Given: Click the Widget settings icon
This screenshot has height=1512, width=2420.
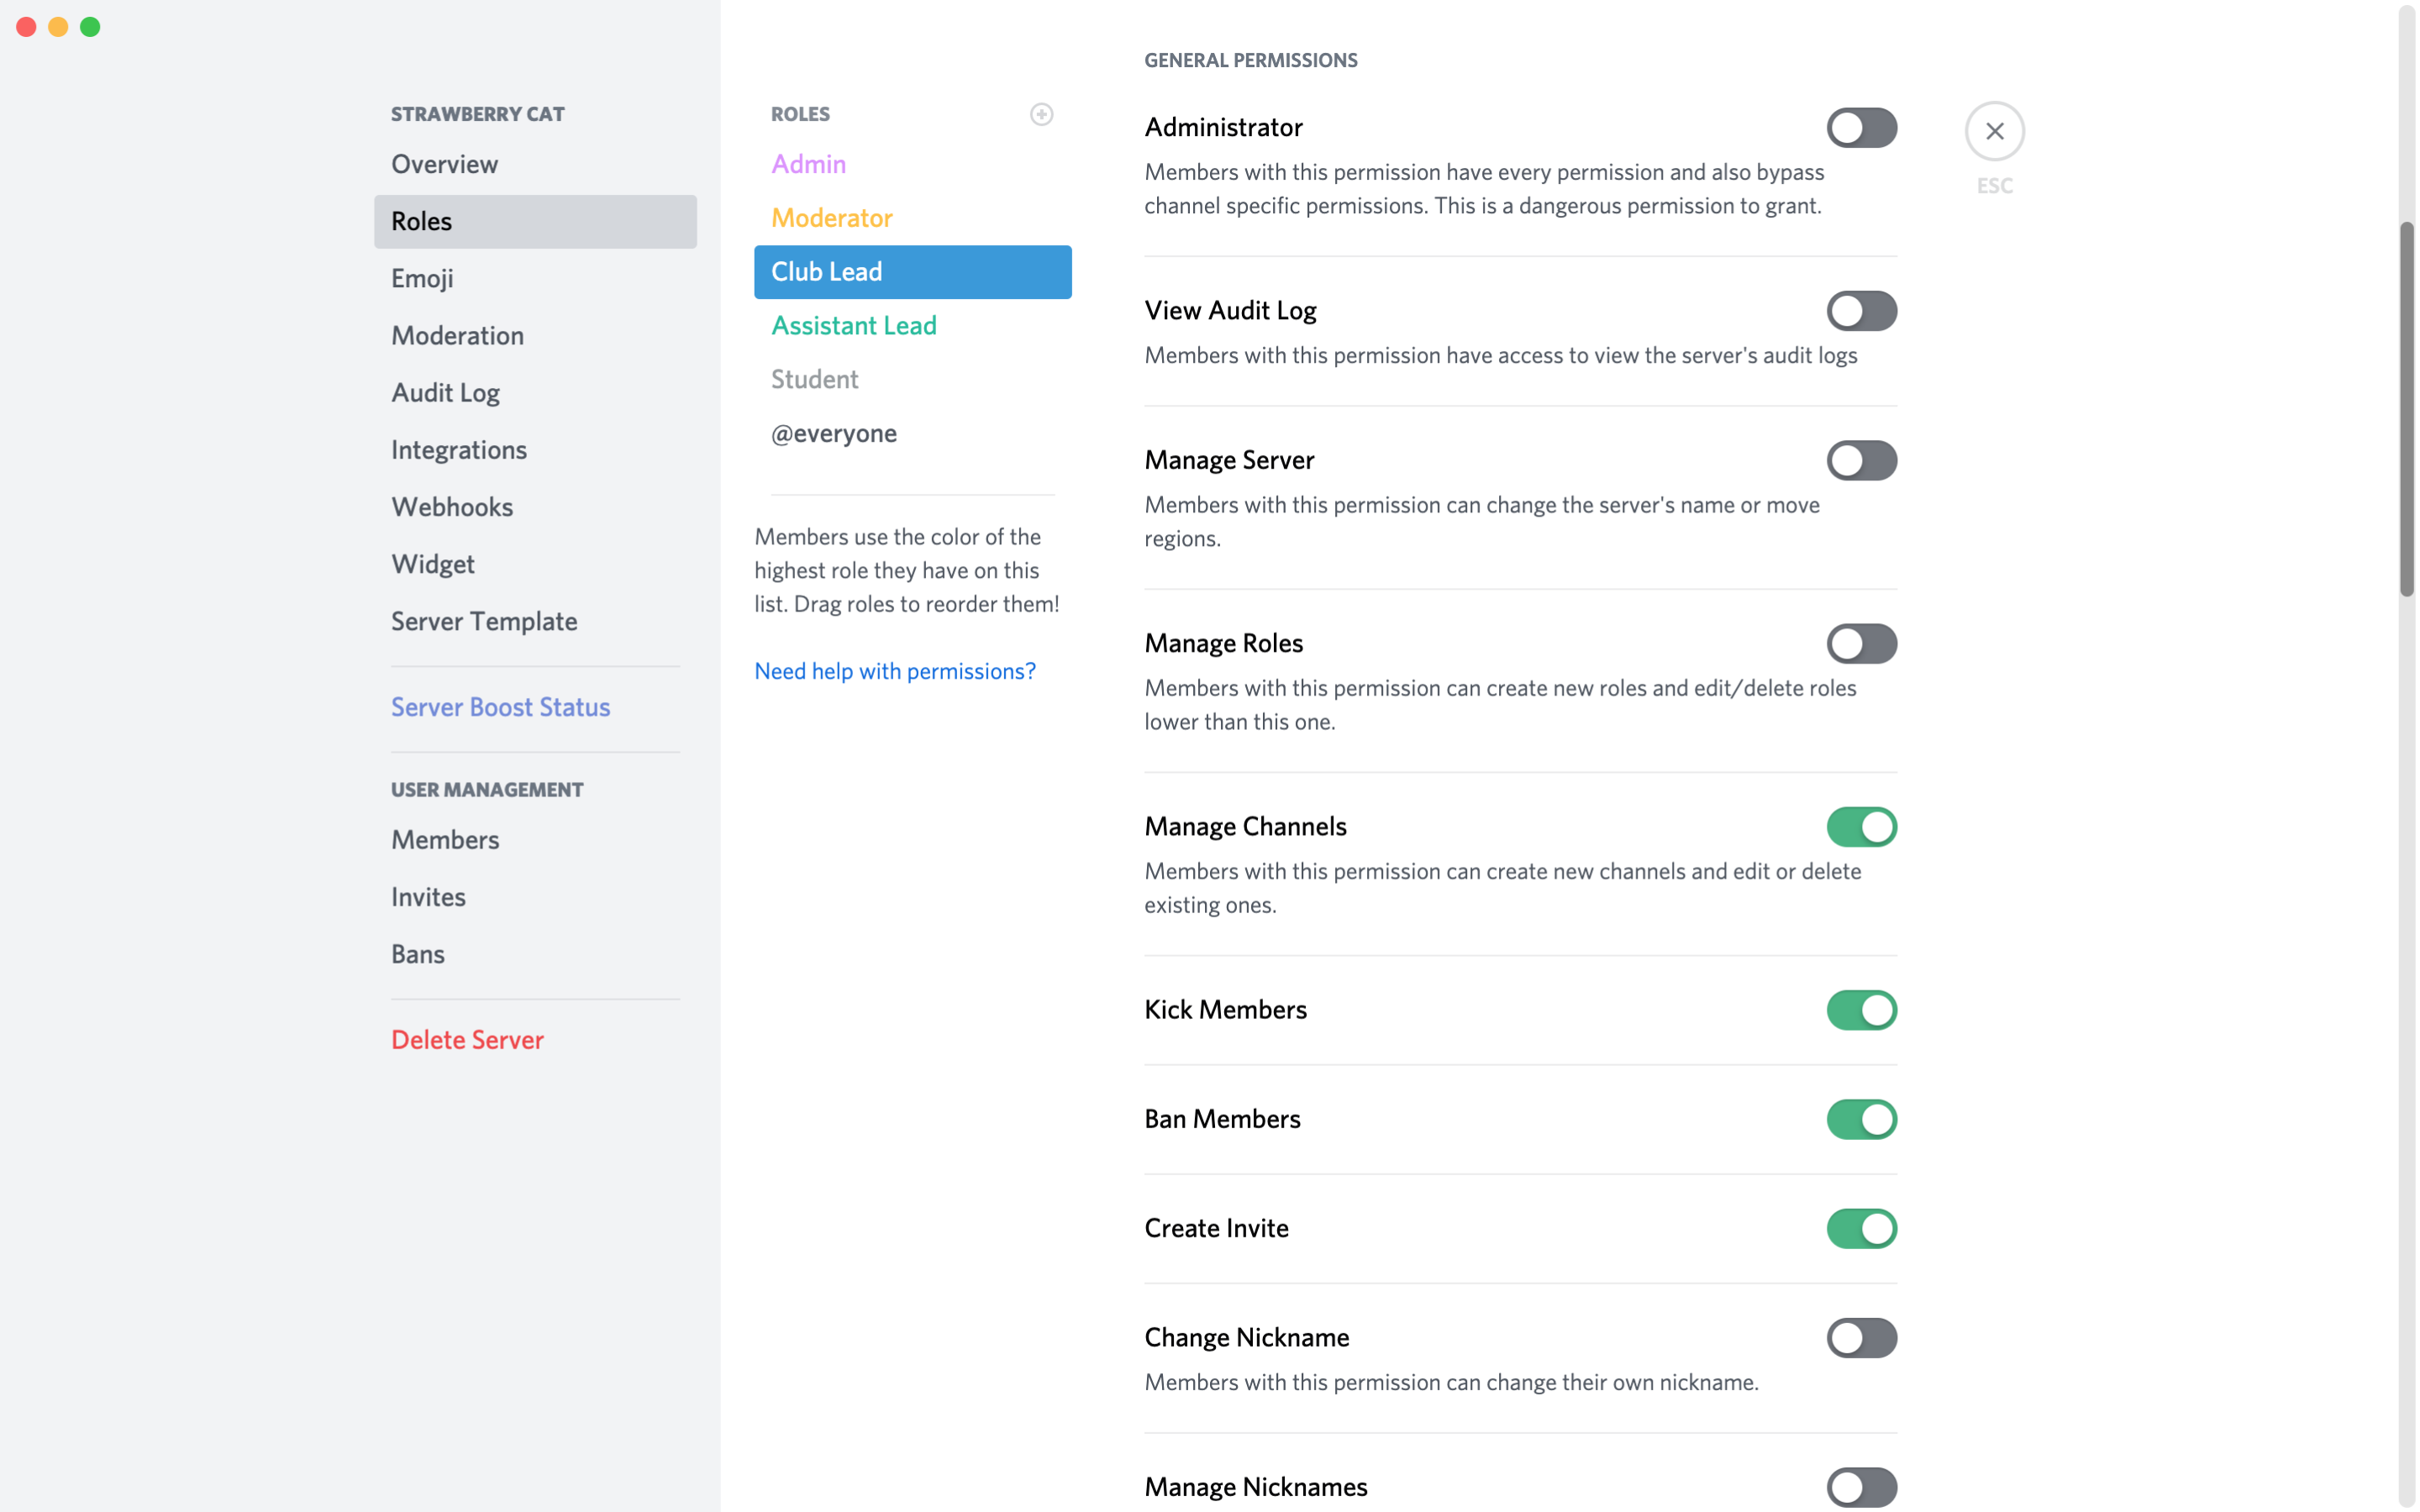Looking at the screenshot, I should 430,561.
